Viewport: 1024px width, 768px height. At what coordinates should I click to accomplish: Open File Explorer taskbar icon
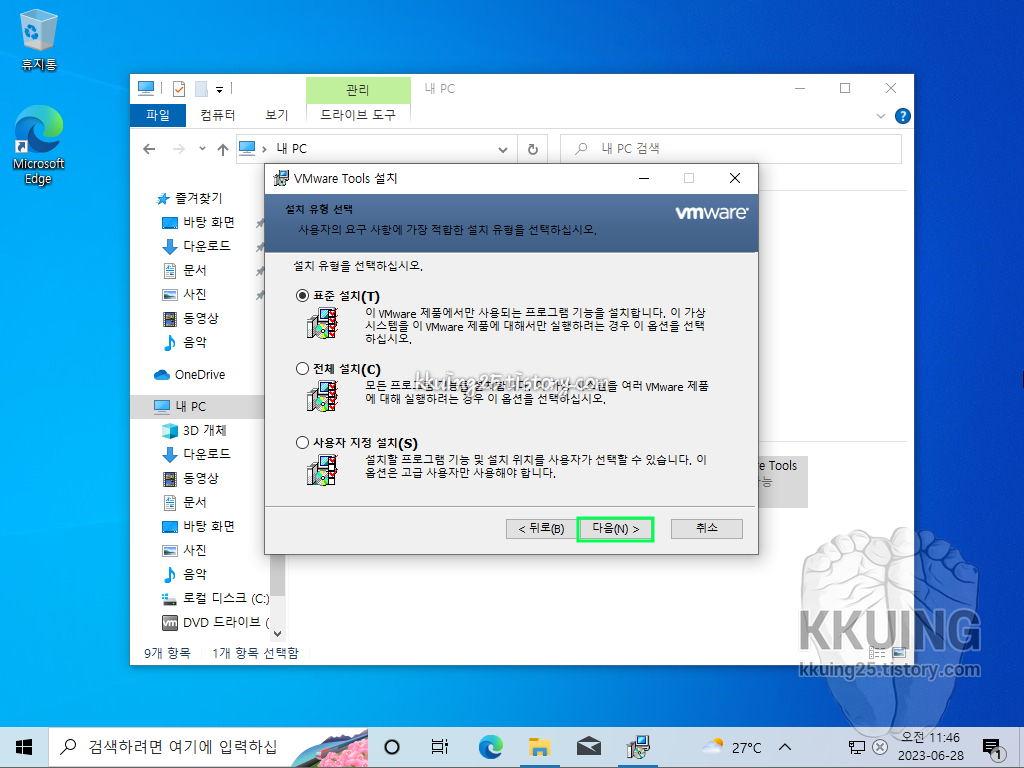pos(539,747)
